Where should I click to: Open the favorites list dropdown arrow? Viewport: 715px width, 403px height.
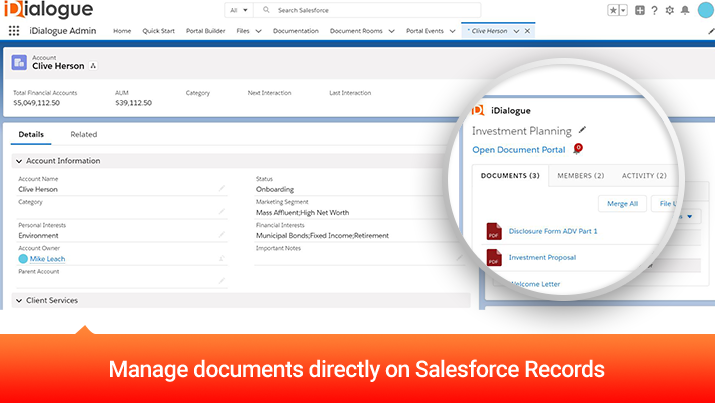coord(623,10)
